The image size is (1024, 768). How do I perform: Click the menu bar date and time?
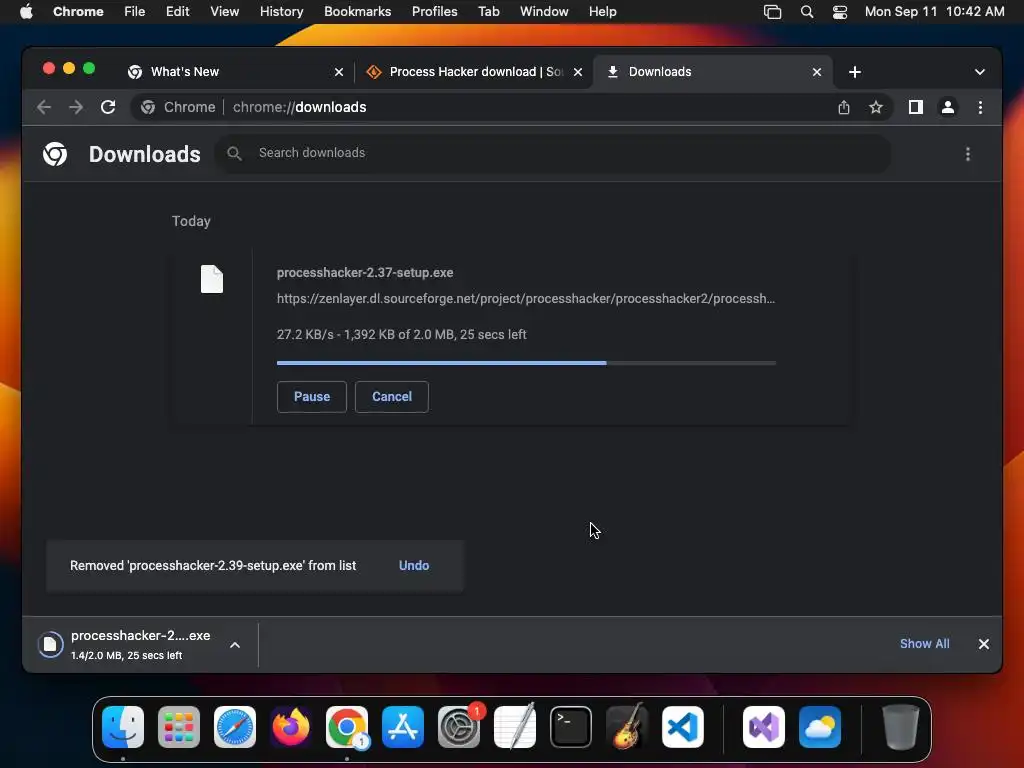935,12
